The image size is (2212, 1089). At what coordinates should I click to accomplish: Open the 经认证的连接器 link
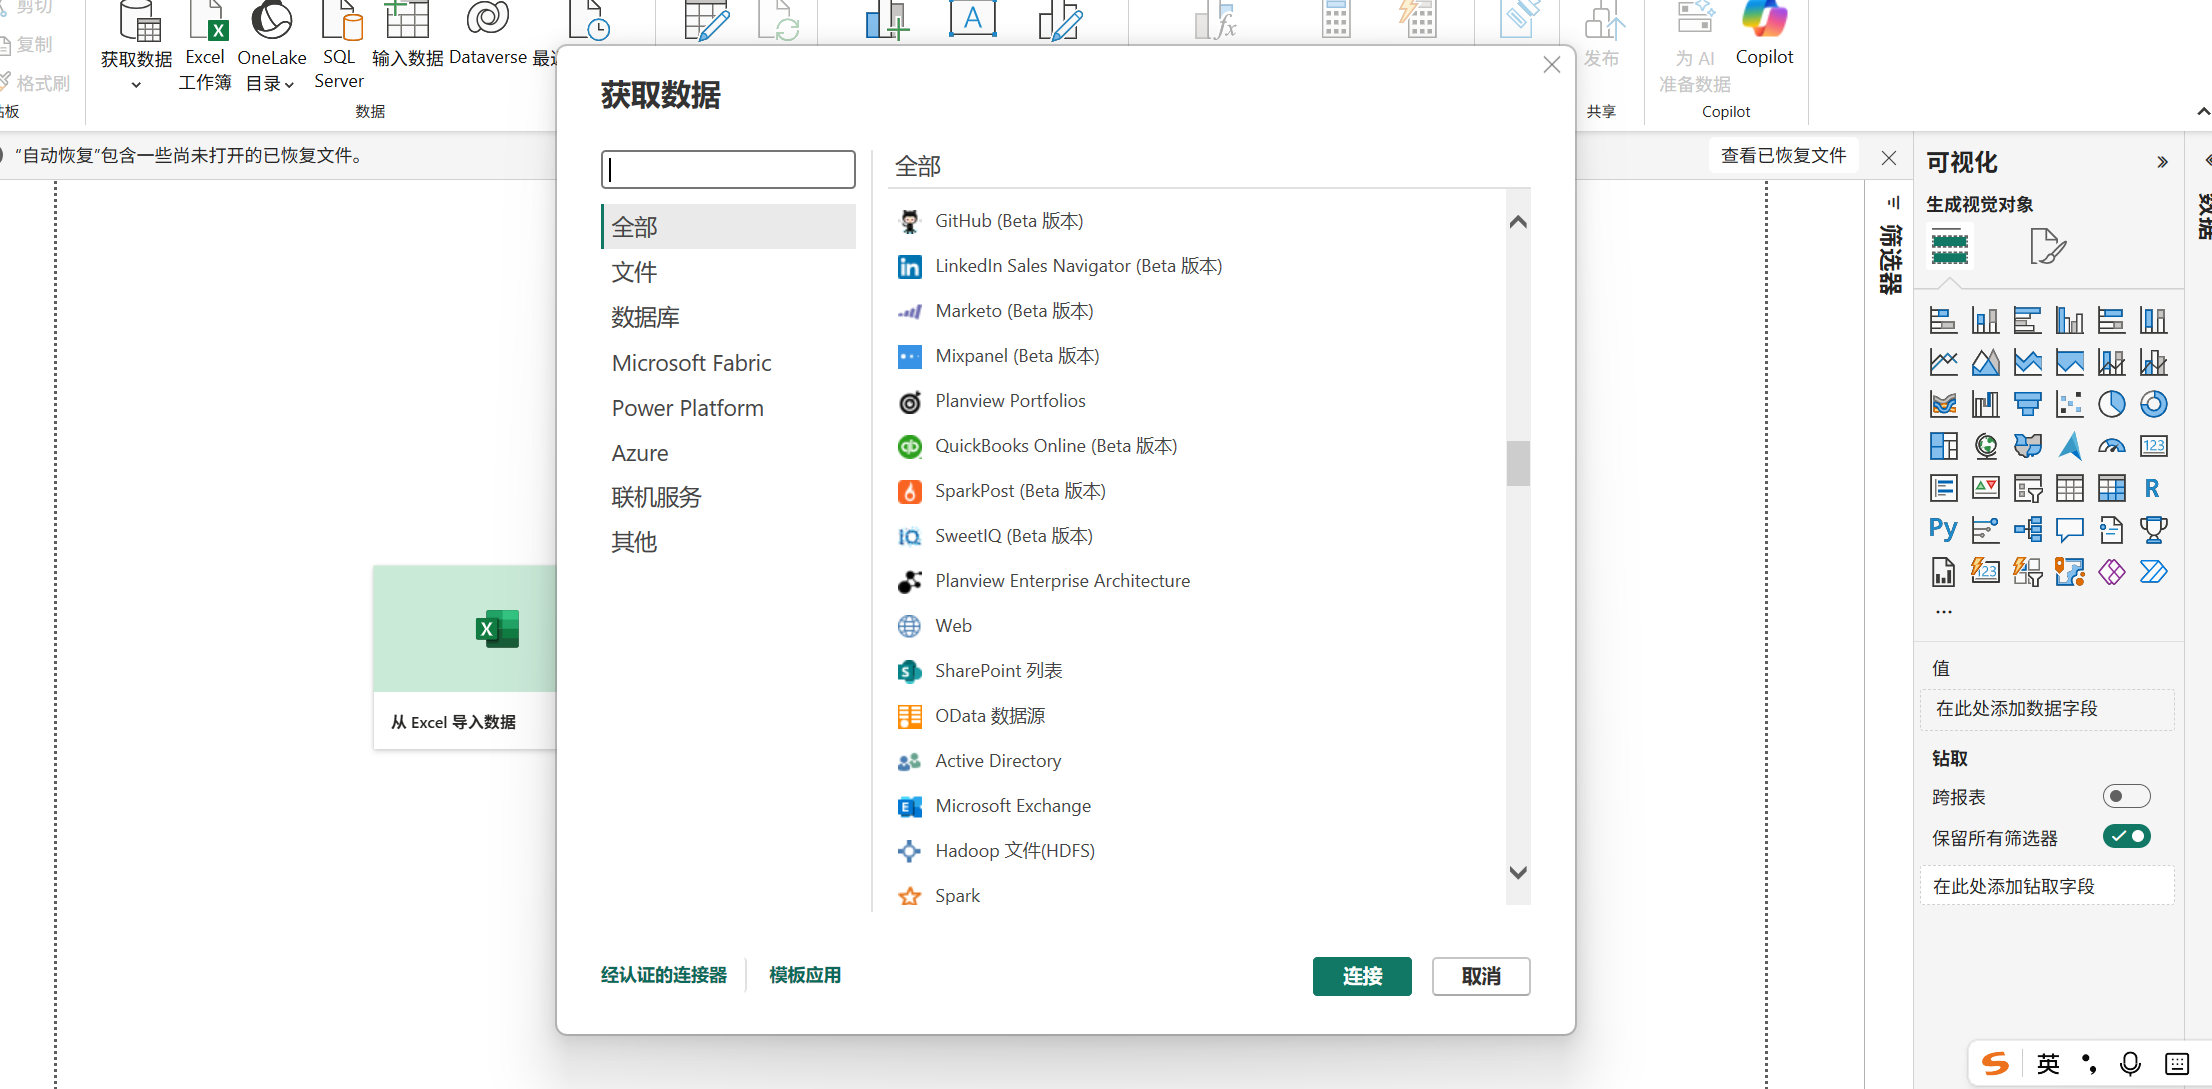click(x=664, y=975)
